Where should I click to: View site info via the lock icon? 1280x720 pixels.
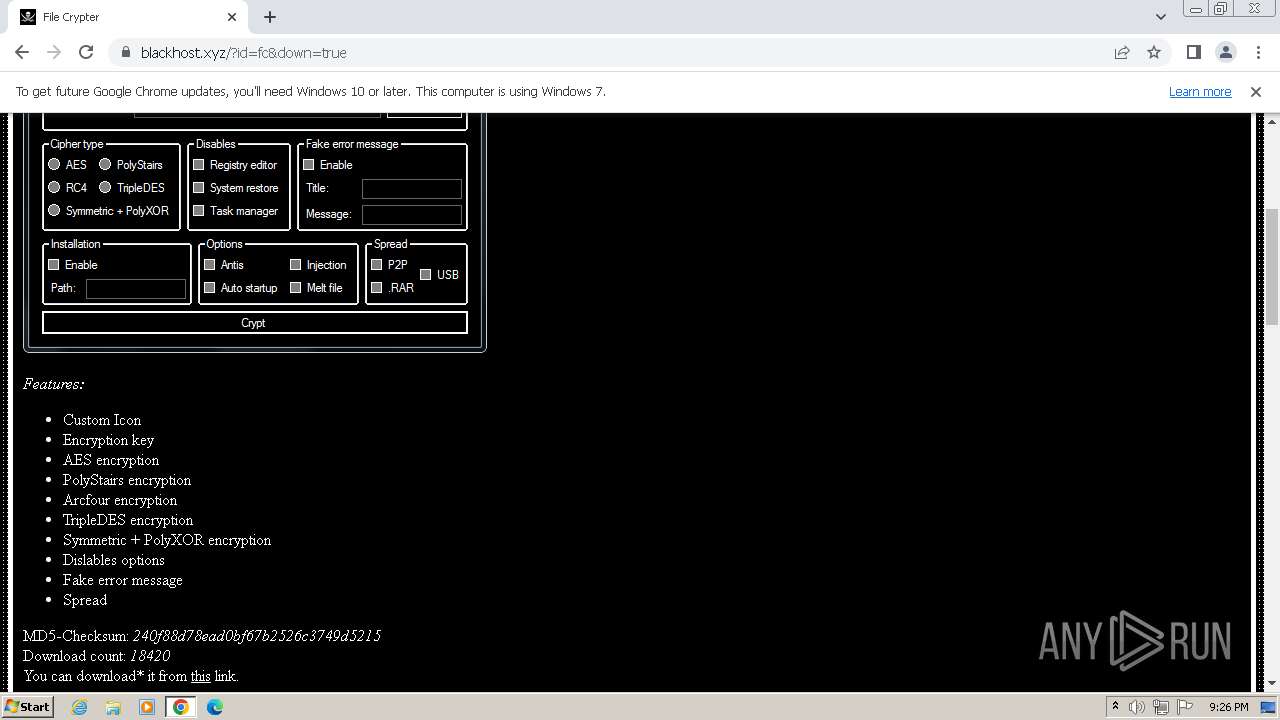(126, 52)
